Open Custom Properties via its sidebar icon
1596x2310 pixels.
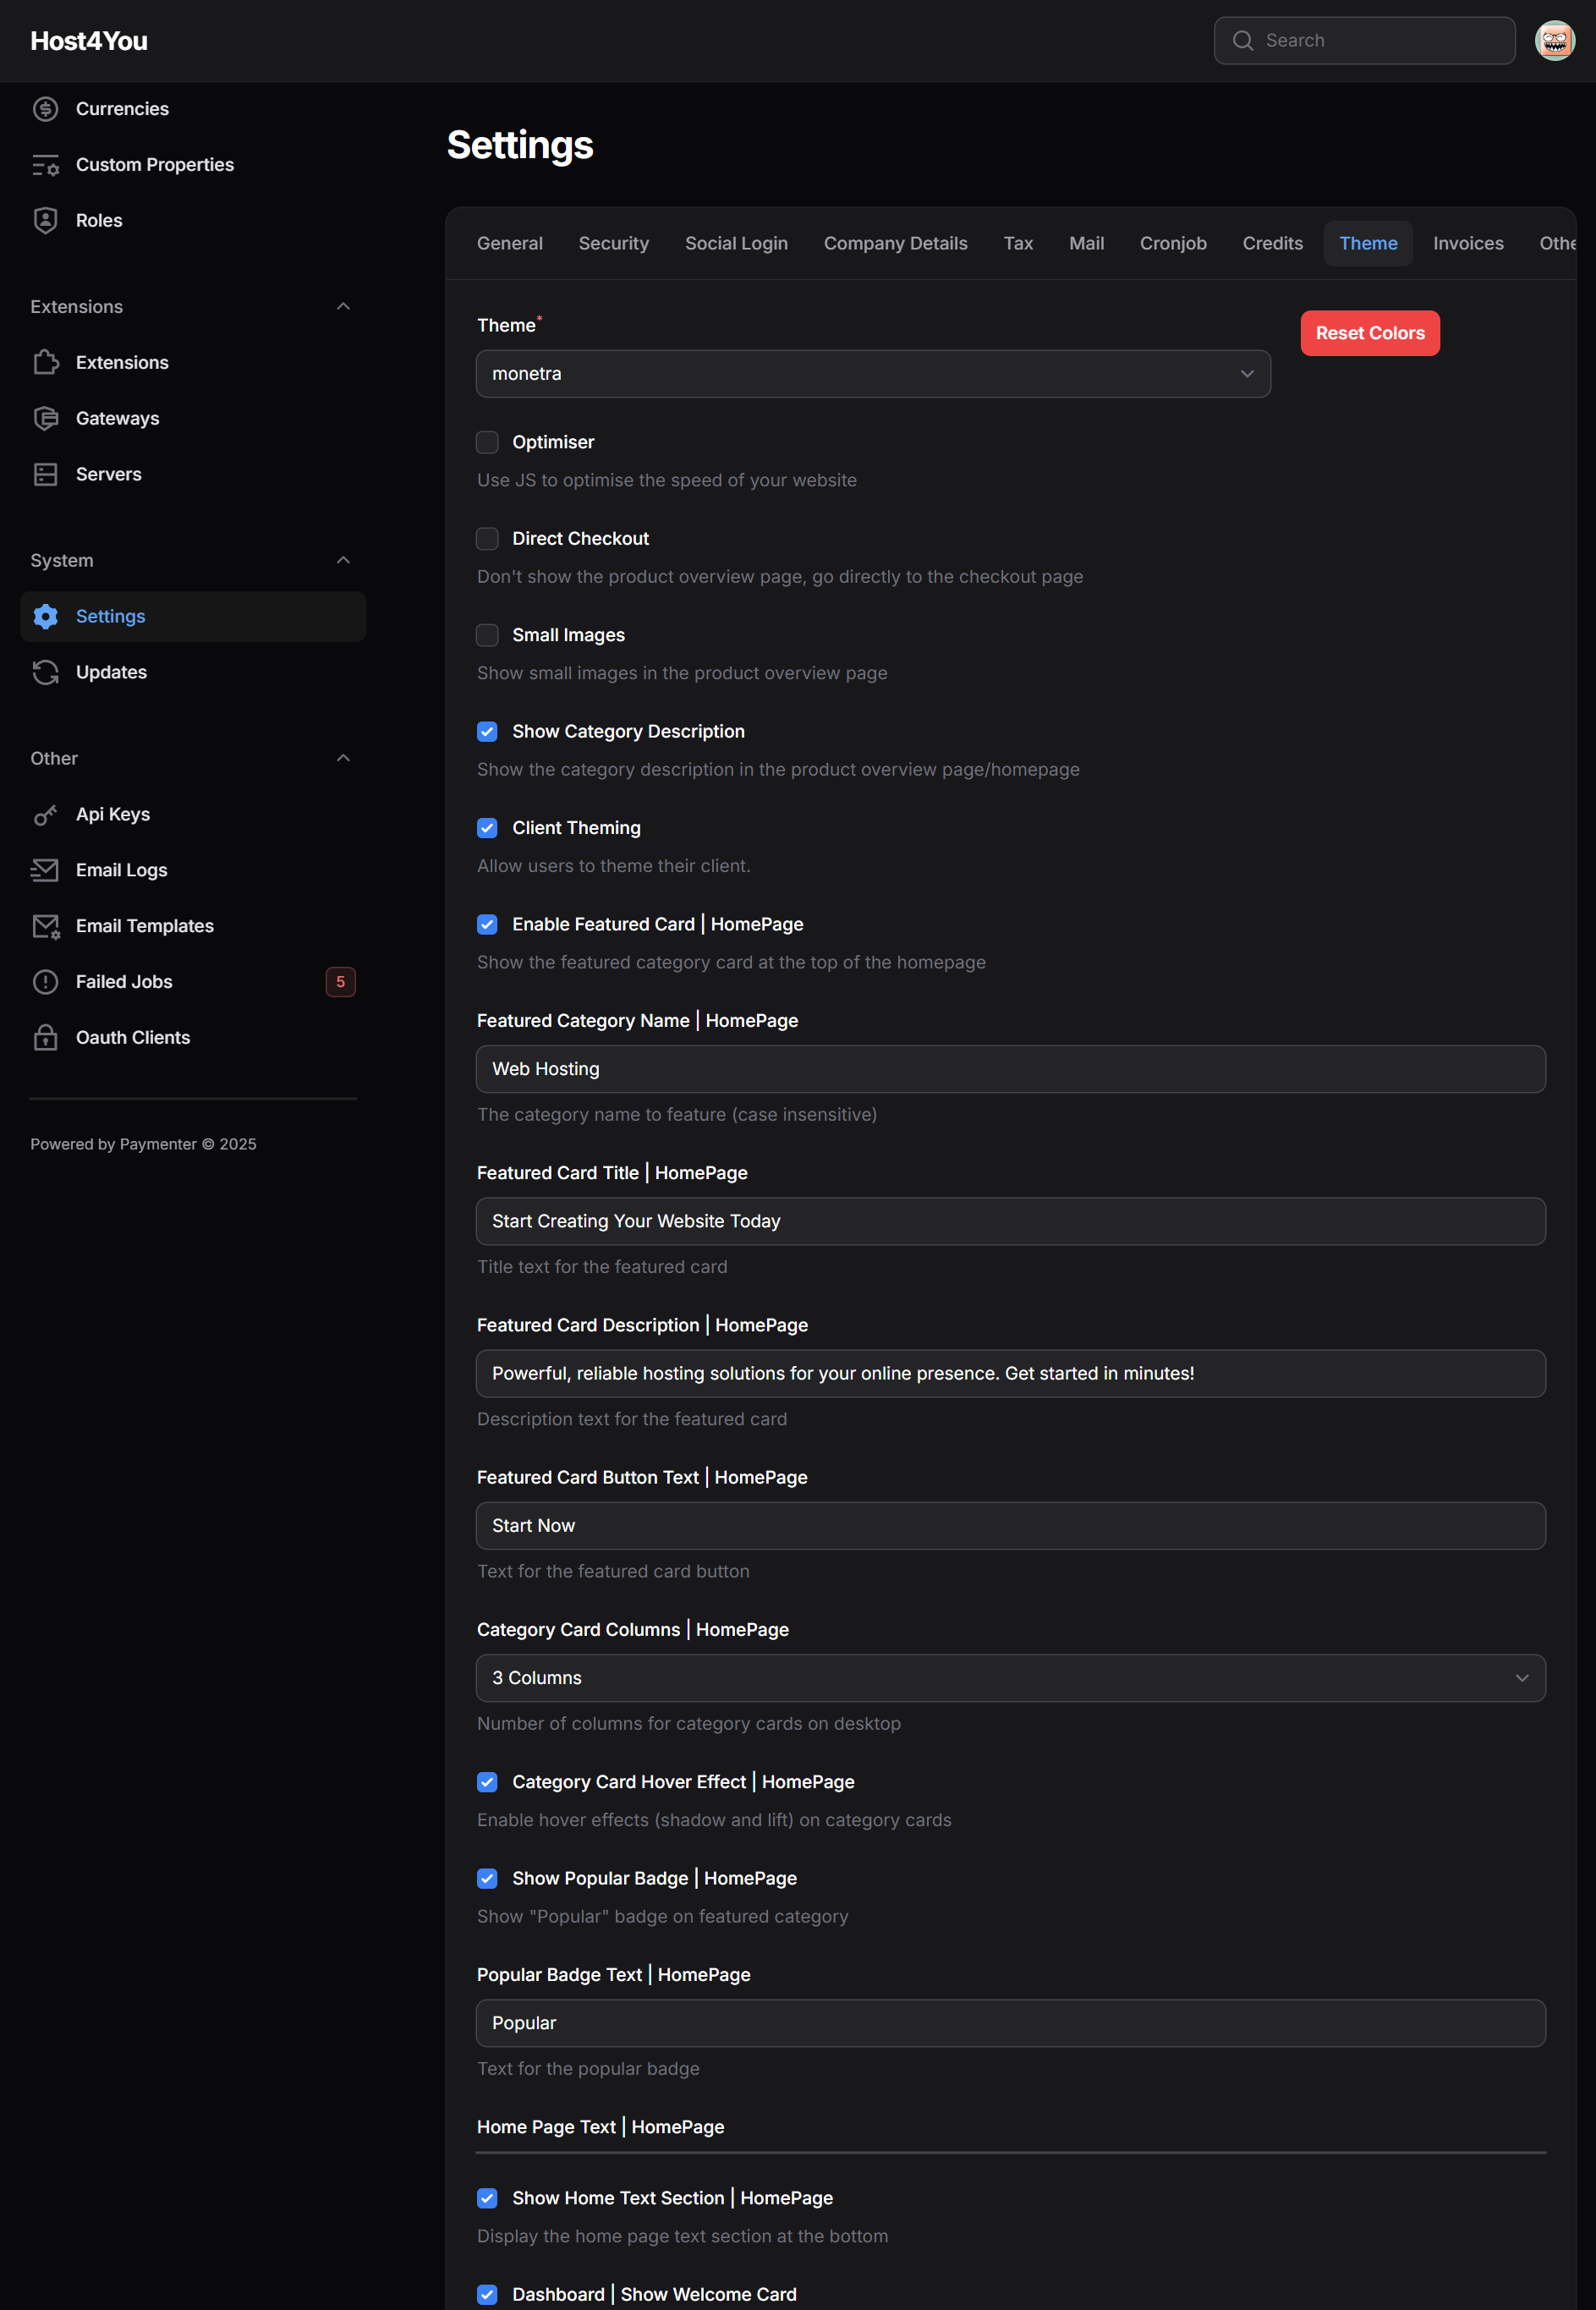point(45,165)
